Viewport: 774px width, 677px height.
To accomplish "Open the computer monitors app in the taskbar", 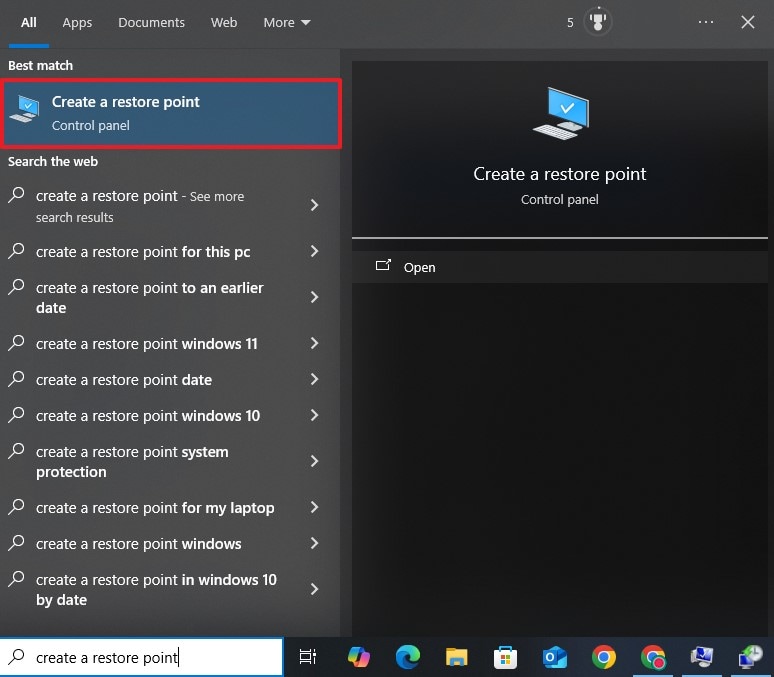I will tap(701, 657).
